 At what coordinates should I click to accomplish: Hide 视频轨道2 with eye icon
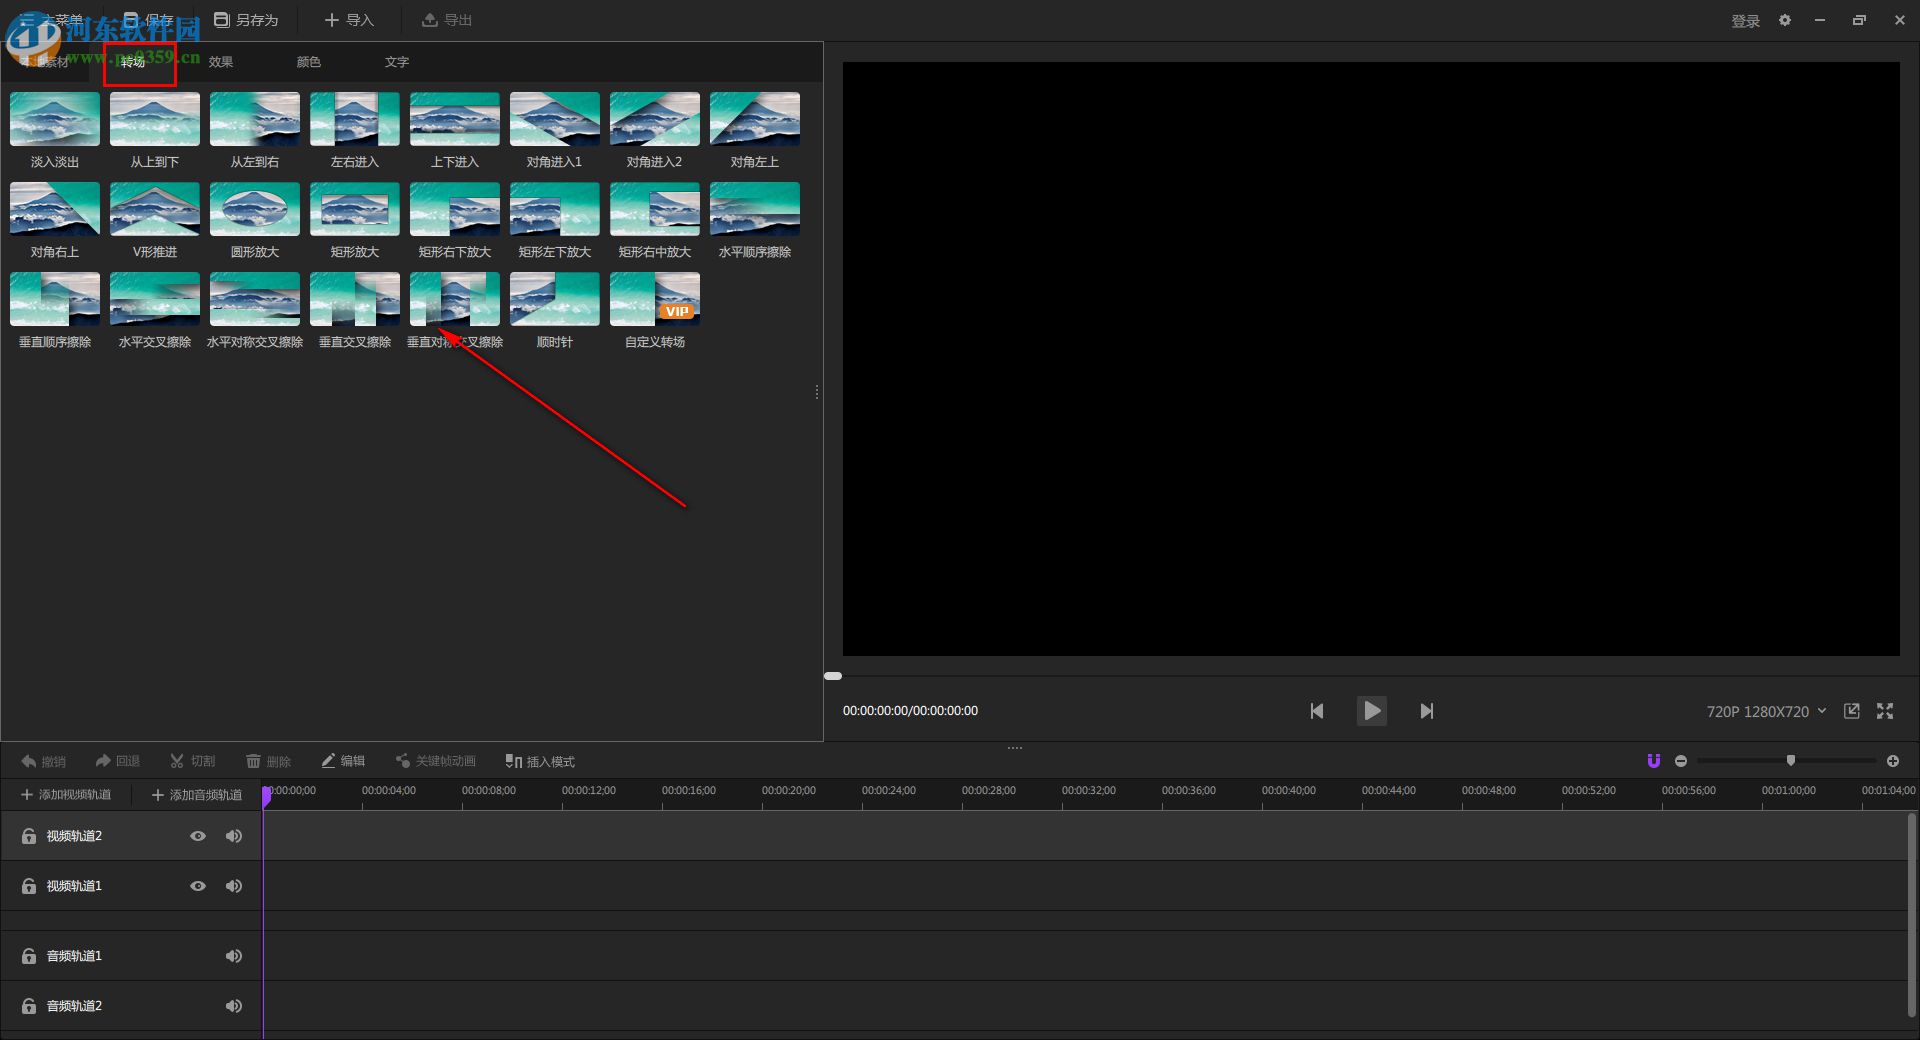click(x=198, y=836)
